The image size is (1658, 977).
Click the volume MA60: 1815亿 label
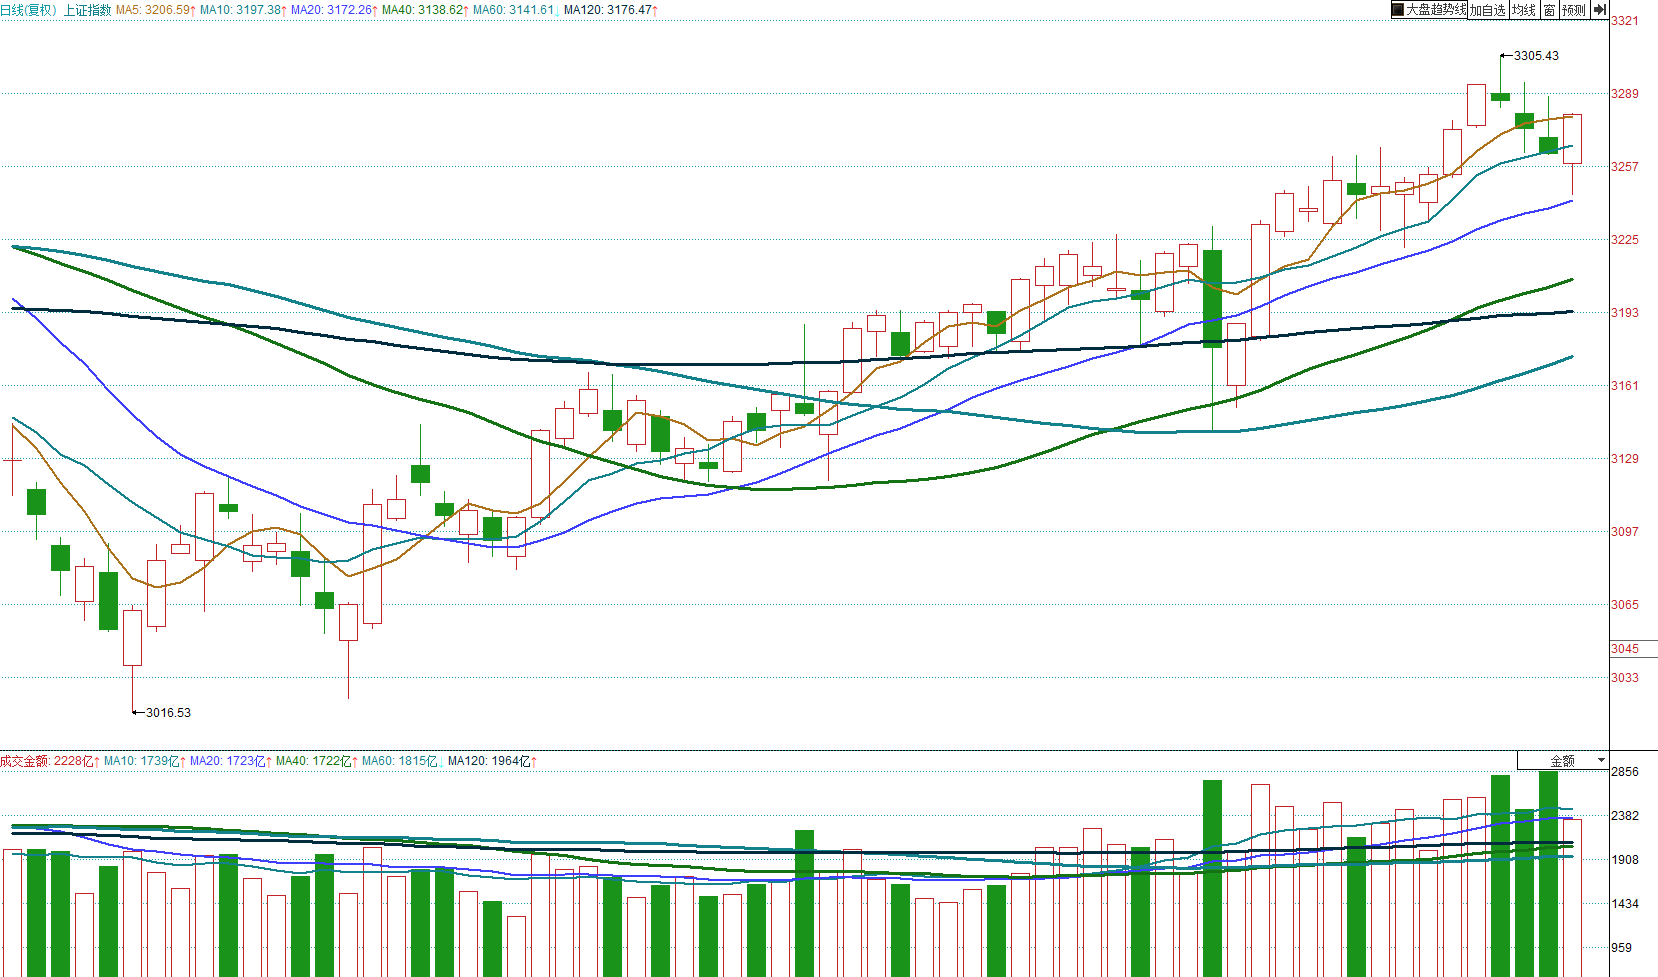coord(403,761)
